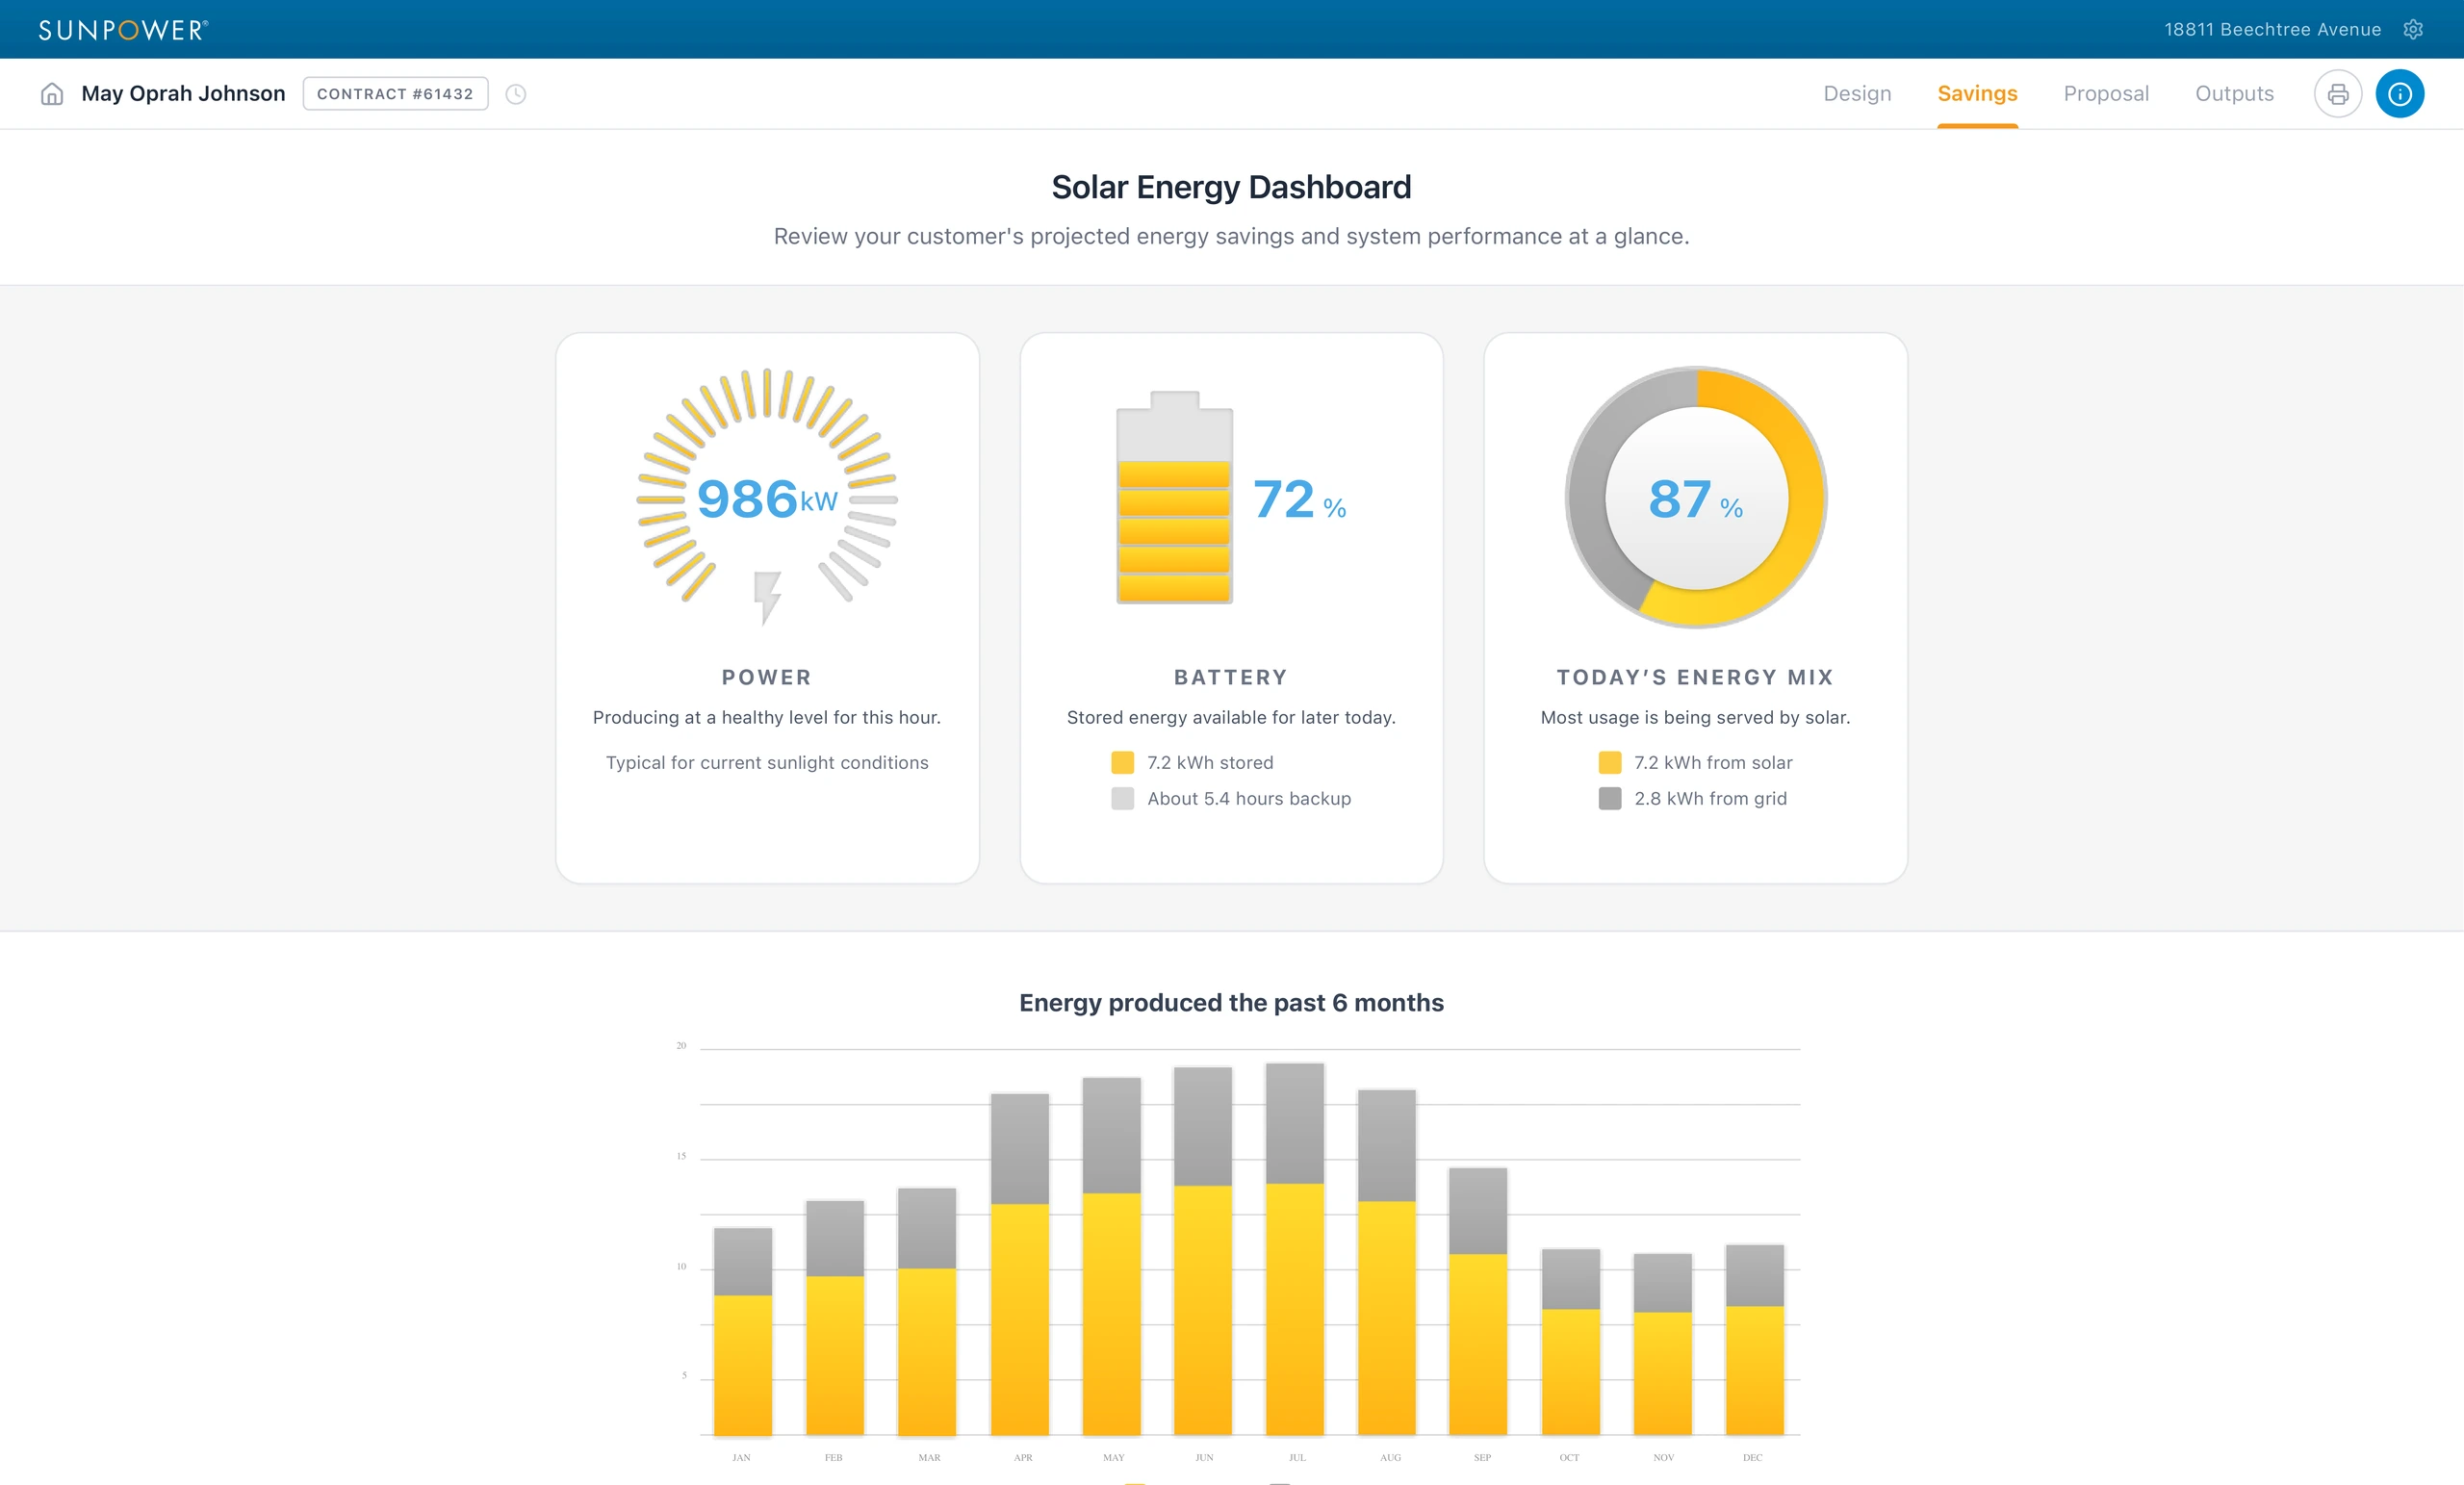This screenshot has height=1485, width=2464.
Task: Click customer name May Oprah Johnson
Action: 183,94
